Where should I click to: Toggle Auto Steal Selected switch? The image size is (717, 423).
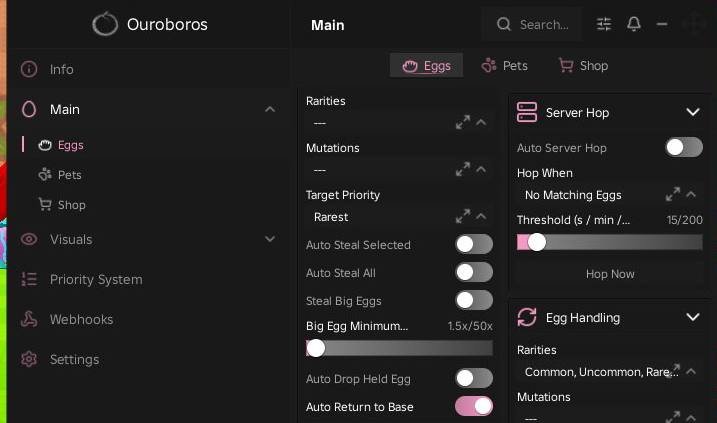pos(474,244)
